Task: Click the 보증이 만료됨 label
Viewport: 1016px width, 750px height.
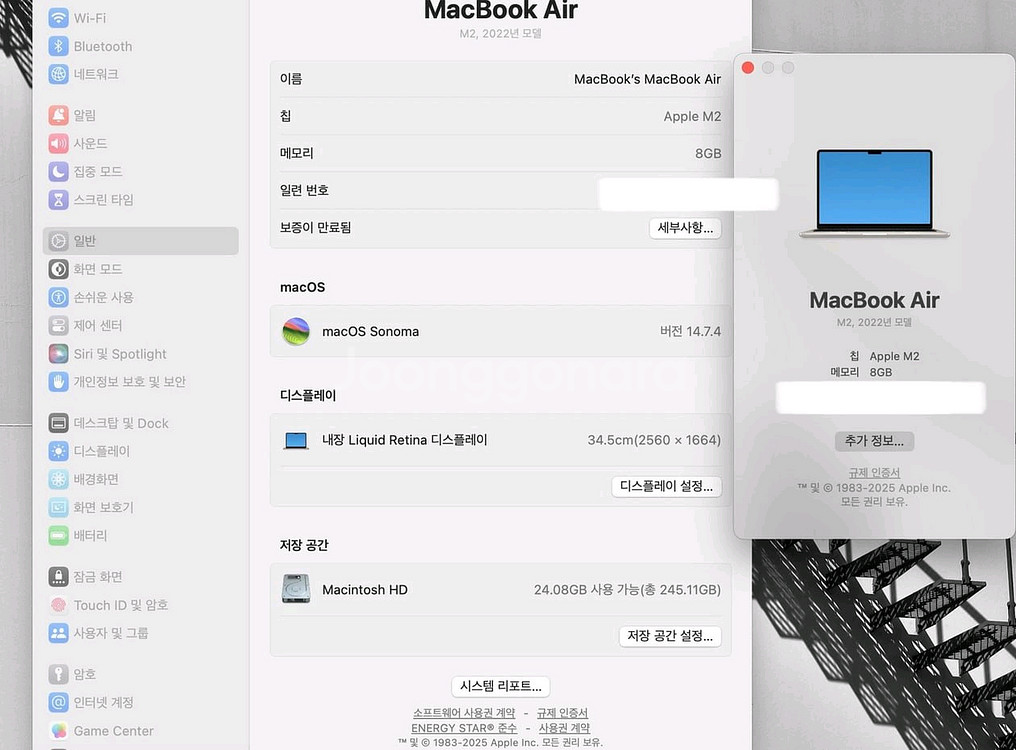Action: (316, 228)
